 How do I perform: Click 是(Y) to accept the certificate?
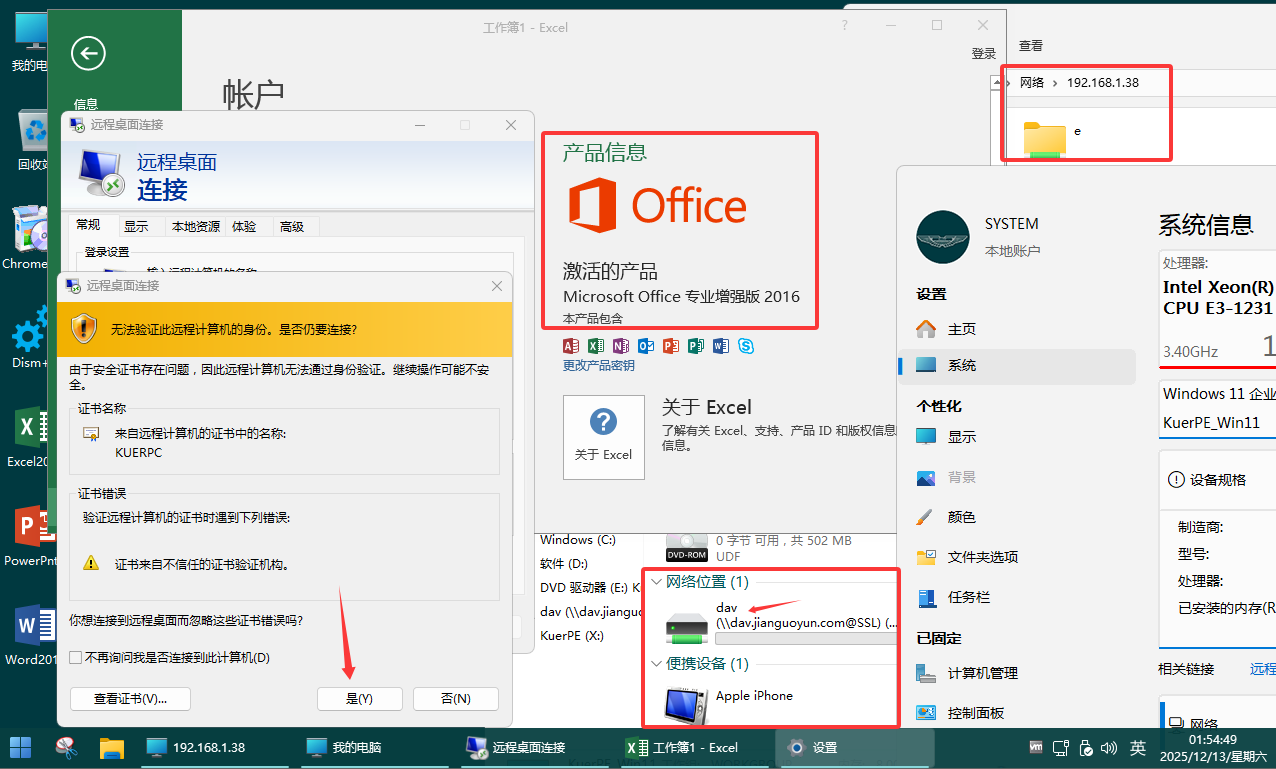coord(359,699)
